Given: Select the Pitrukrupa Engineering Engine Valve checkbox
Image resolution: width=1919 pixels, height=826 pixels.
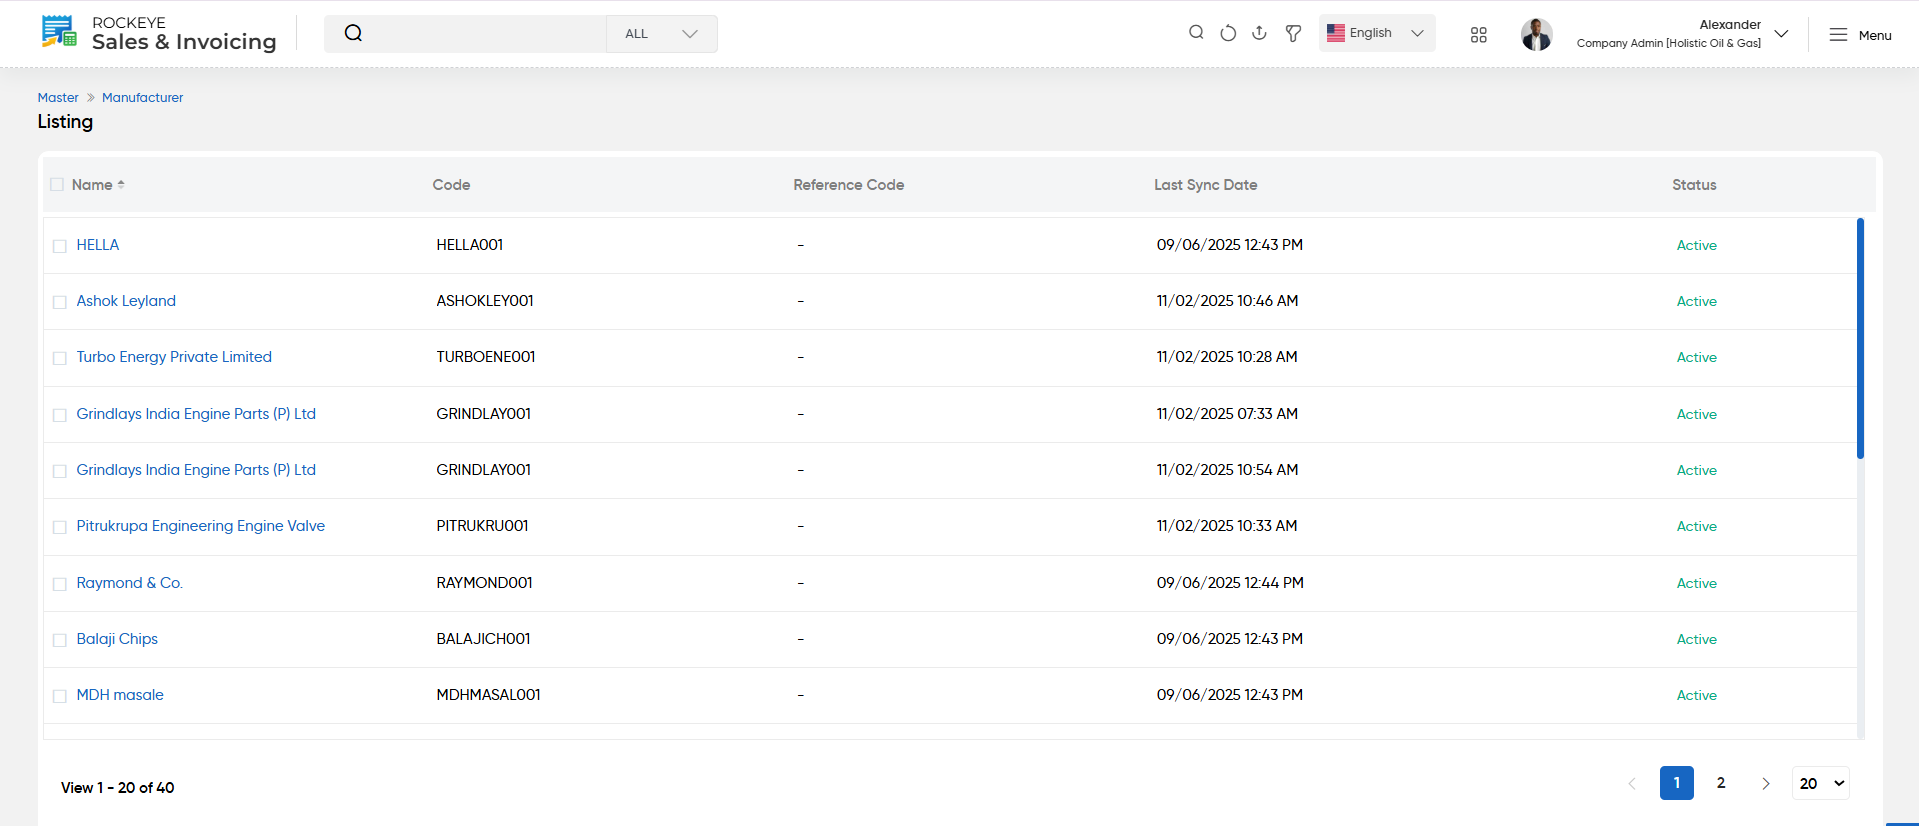Looking at the screenshot, I should coord(60,527).
